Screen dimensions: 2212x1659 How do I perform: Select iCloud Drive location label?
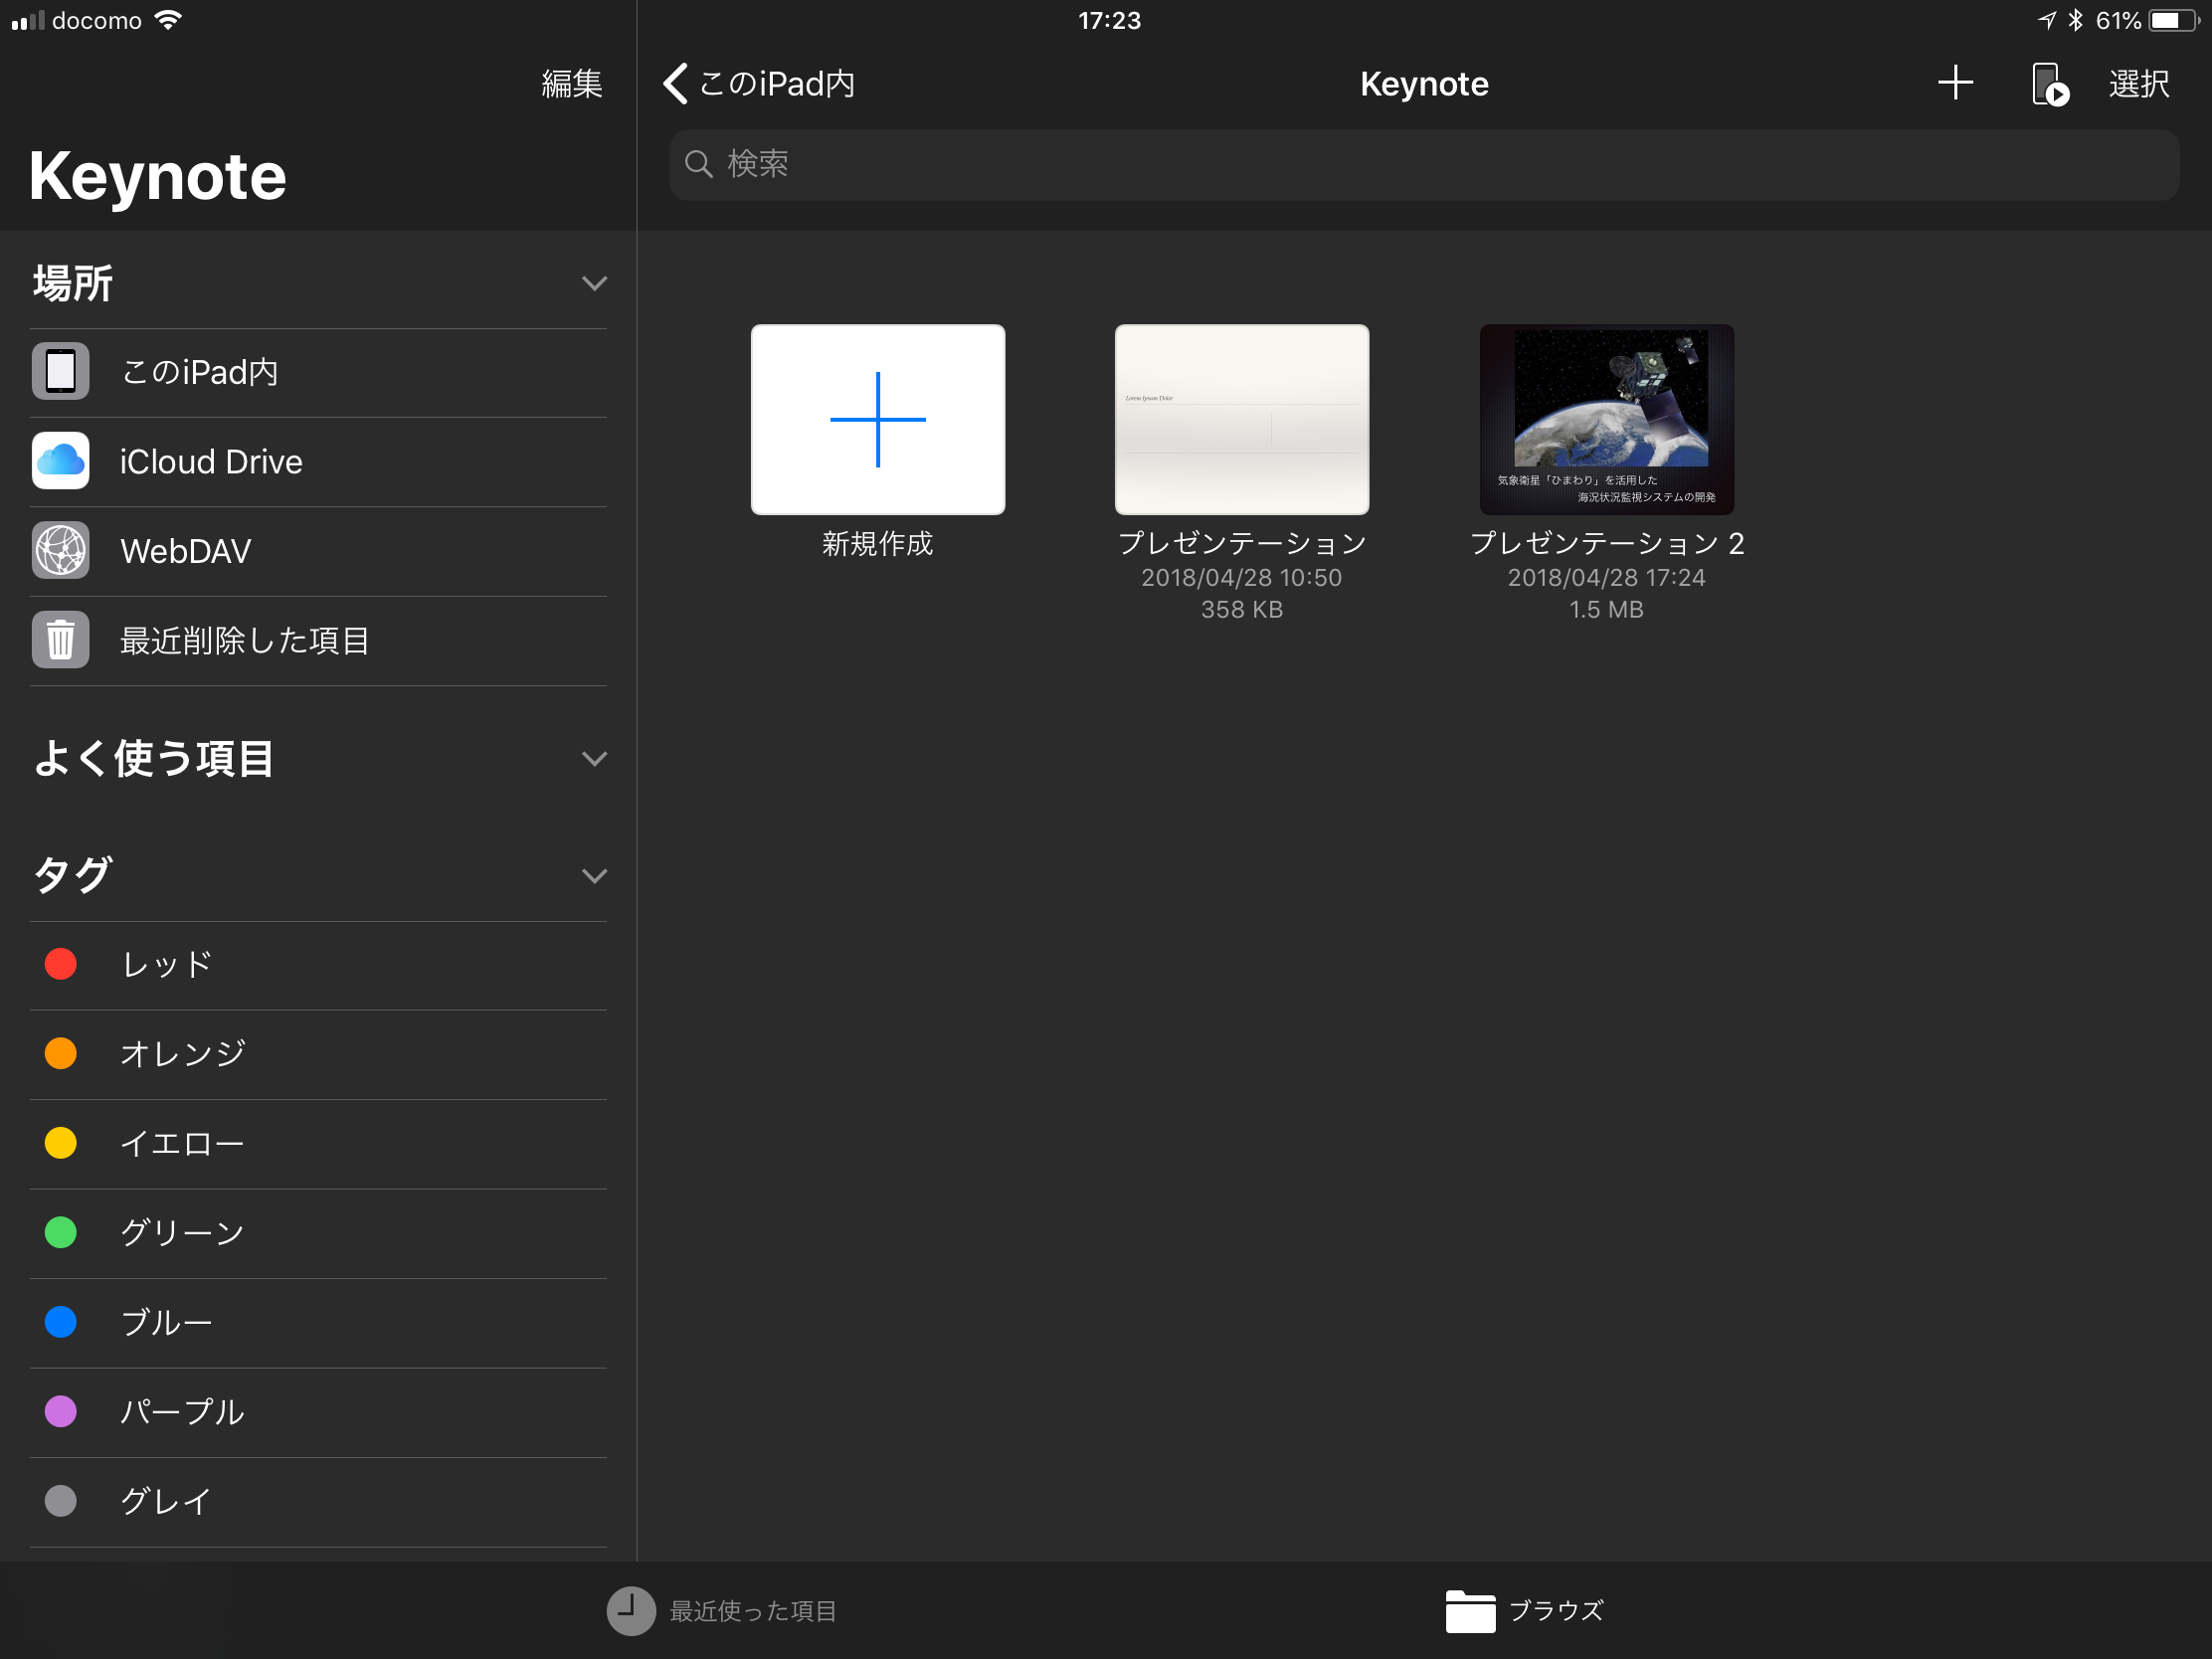211,462
